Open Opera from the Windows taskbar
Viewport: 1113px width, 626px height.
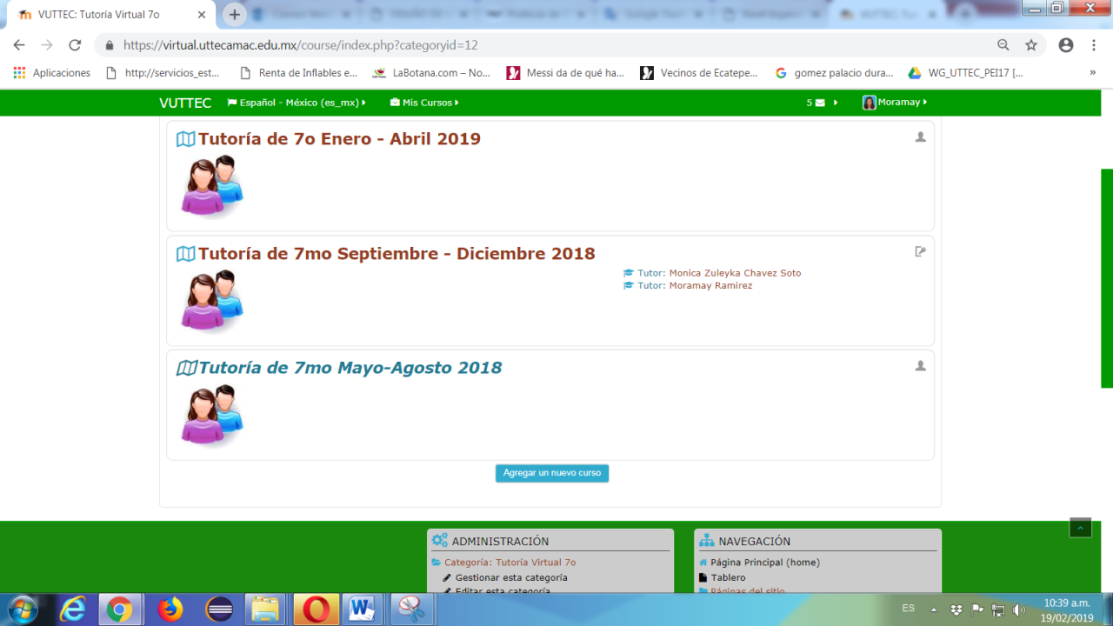[x=316, y=608]
